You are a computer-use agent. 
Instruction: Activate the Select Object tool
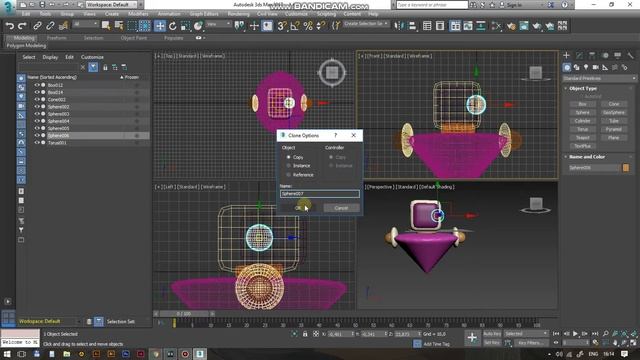pyautogui.click(x=106, y=26)
